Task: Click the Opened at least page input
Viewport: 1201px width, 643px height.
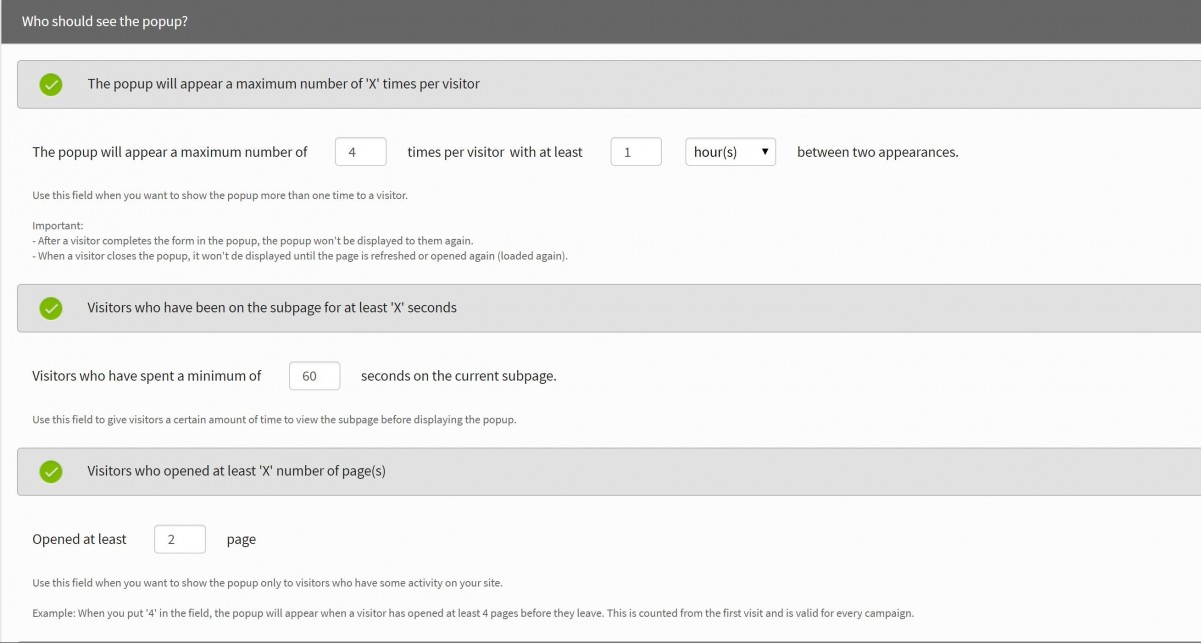Action: pos(179,539)
